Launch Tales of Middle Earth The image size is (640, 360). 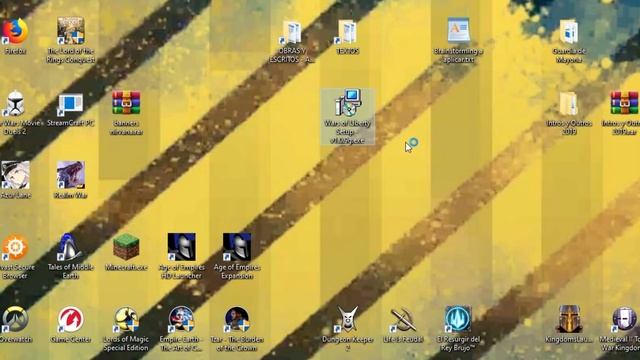tap(71, 247)
